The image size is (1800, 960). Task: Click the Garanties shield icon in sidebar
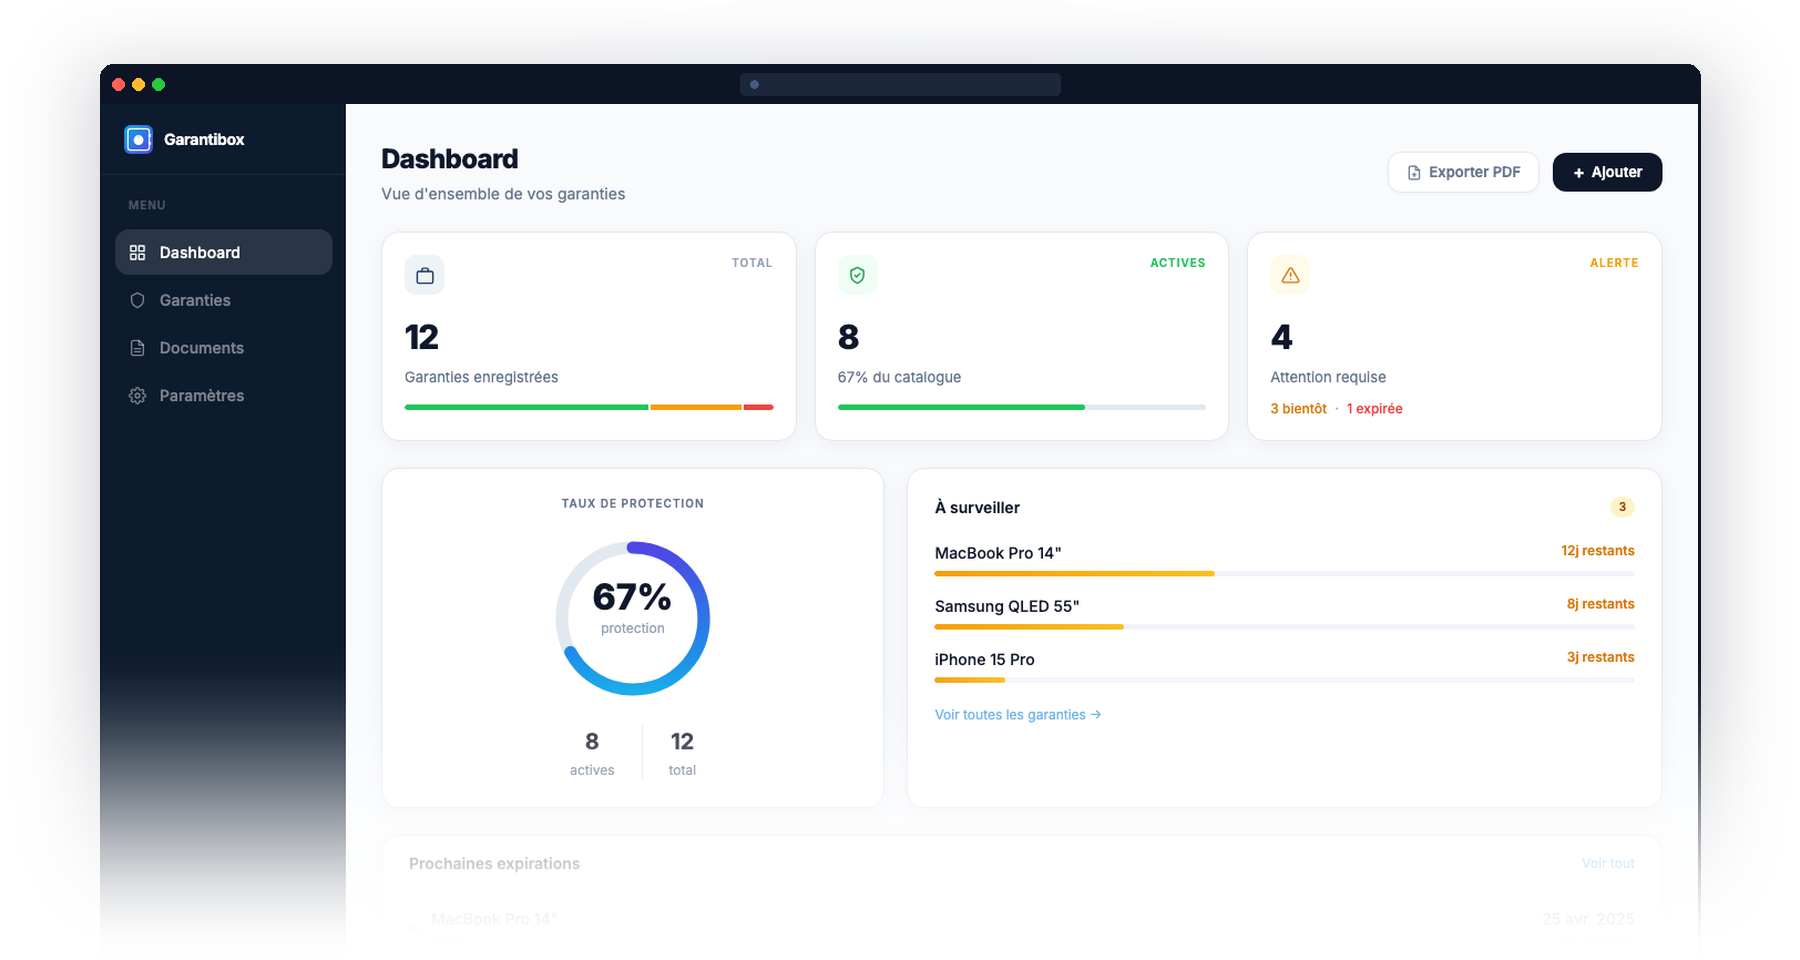tap(138, 300)
